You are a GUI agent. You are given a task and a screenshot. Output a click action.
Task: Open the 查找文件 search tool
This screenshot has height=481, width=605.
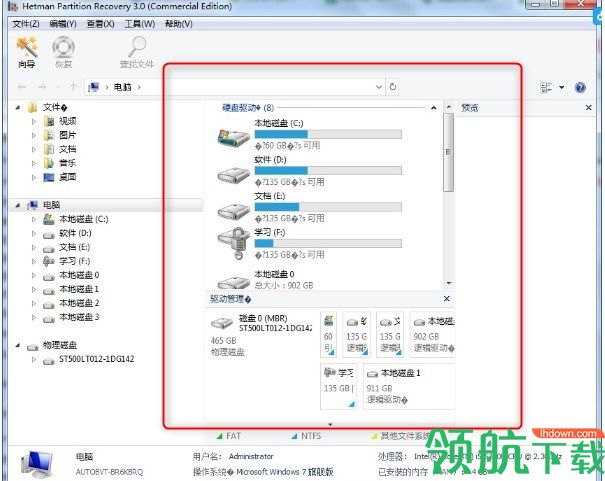137,52
